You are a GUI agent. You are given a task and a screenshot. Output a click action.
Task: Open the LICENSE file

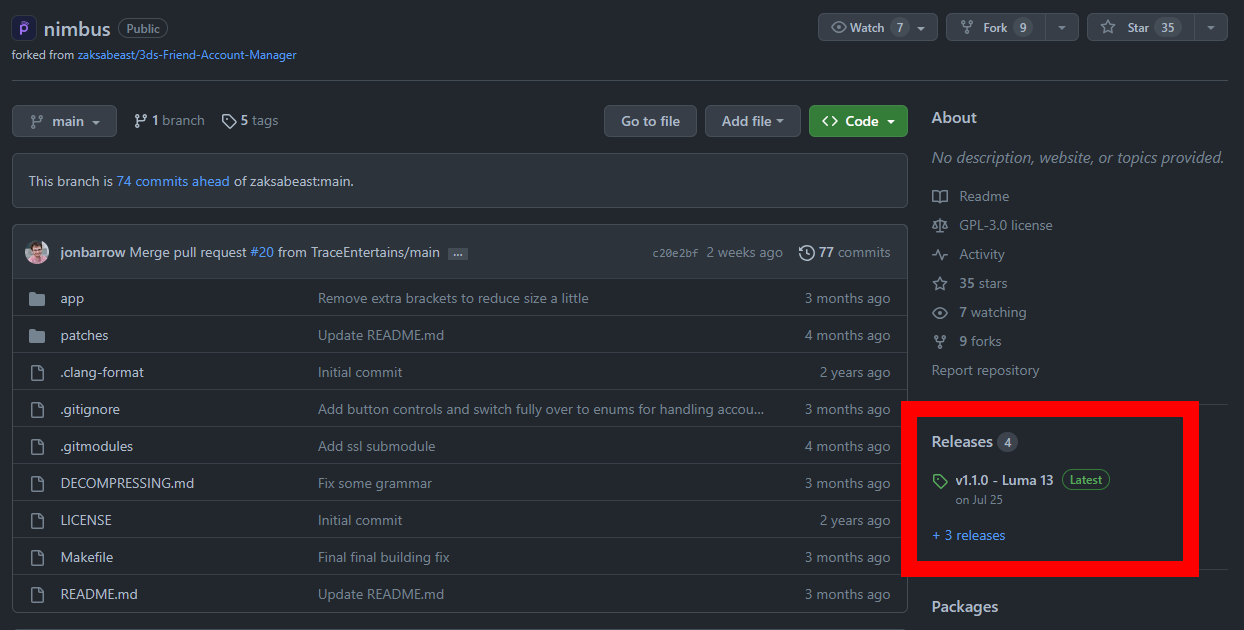click(x=86, y=520)
